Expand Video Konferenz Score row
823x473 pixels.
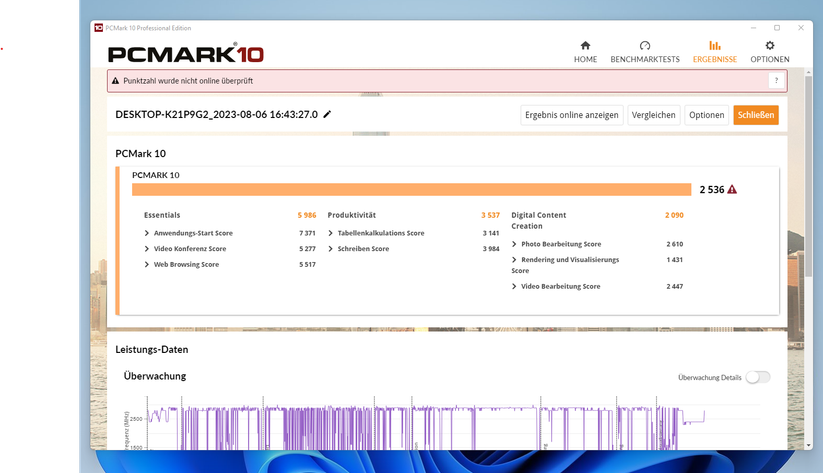147,249
